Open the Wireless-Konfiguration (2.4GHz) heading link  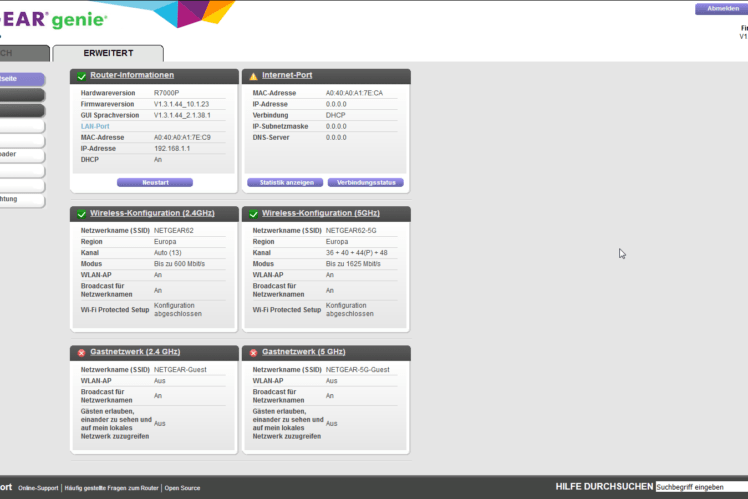pos(152,213)
